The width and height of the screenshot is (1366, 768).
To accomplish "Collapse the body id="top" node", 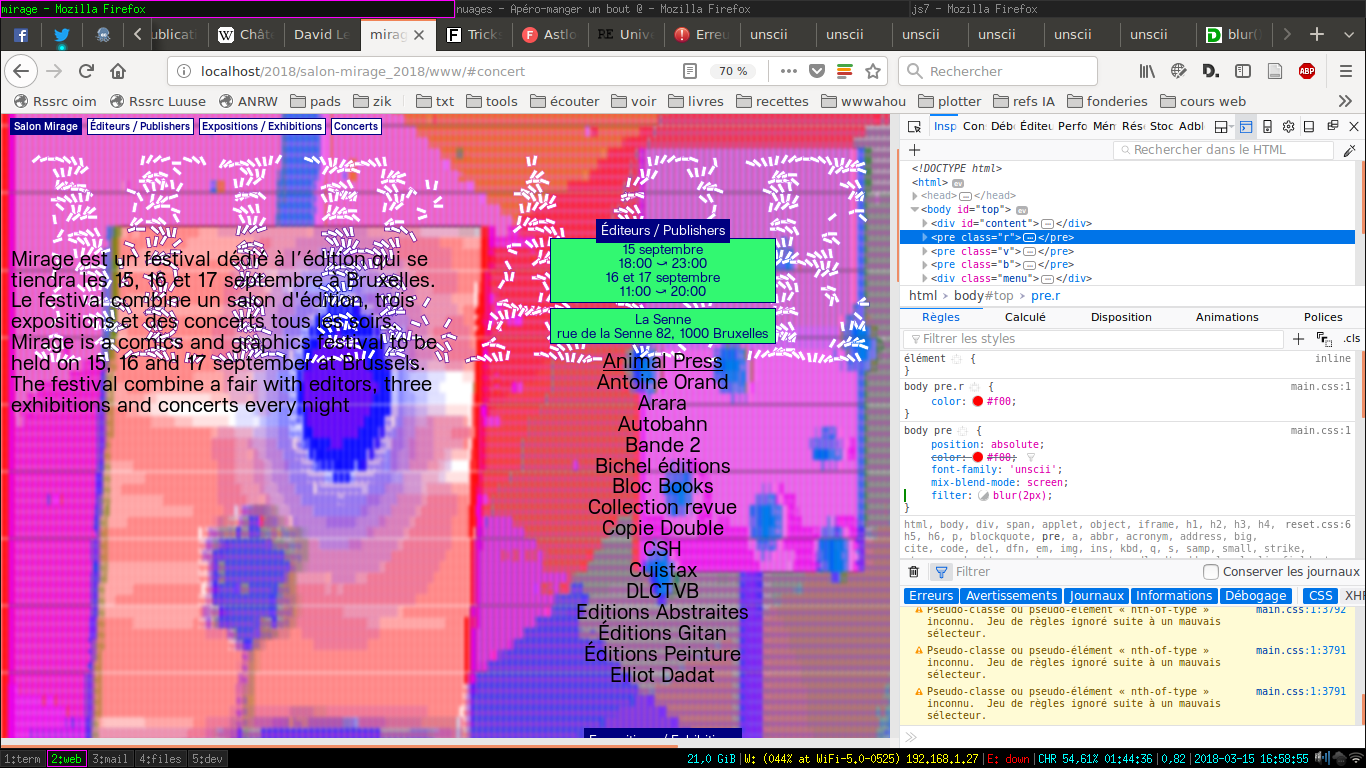I will point(914,210).
